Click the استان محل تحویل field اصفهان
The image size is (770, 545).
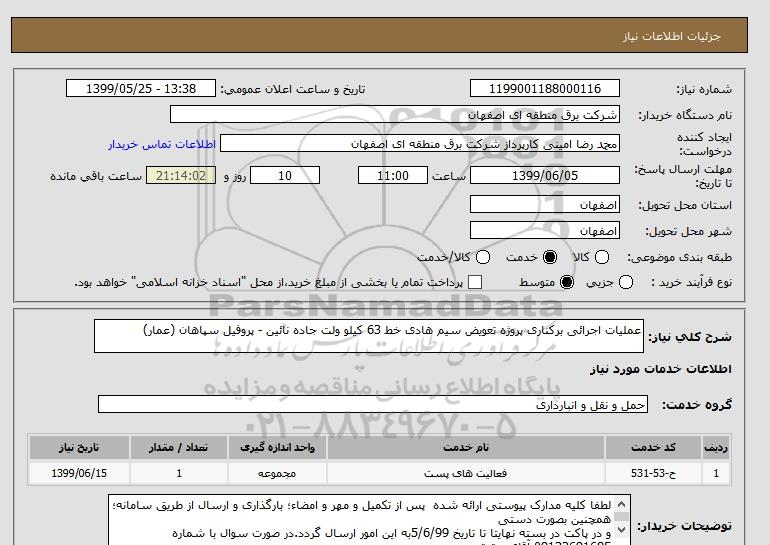pyautogui.click(x=545, y=204)
